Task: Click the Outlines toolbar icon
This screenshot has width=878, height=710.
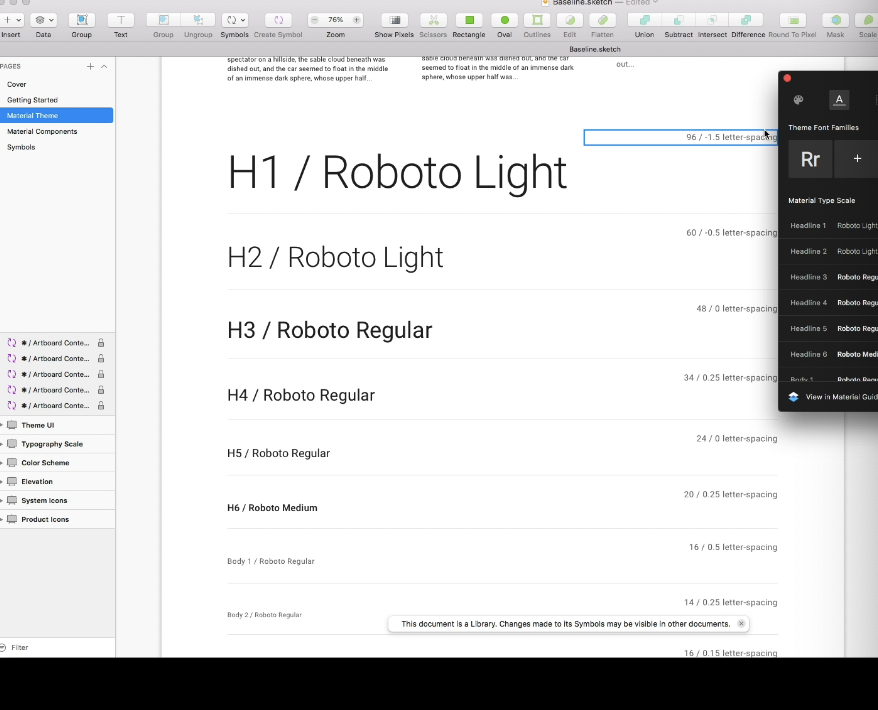Action: [537, 20]
